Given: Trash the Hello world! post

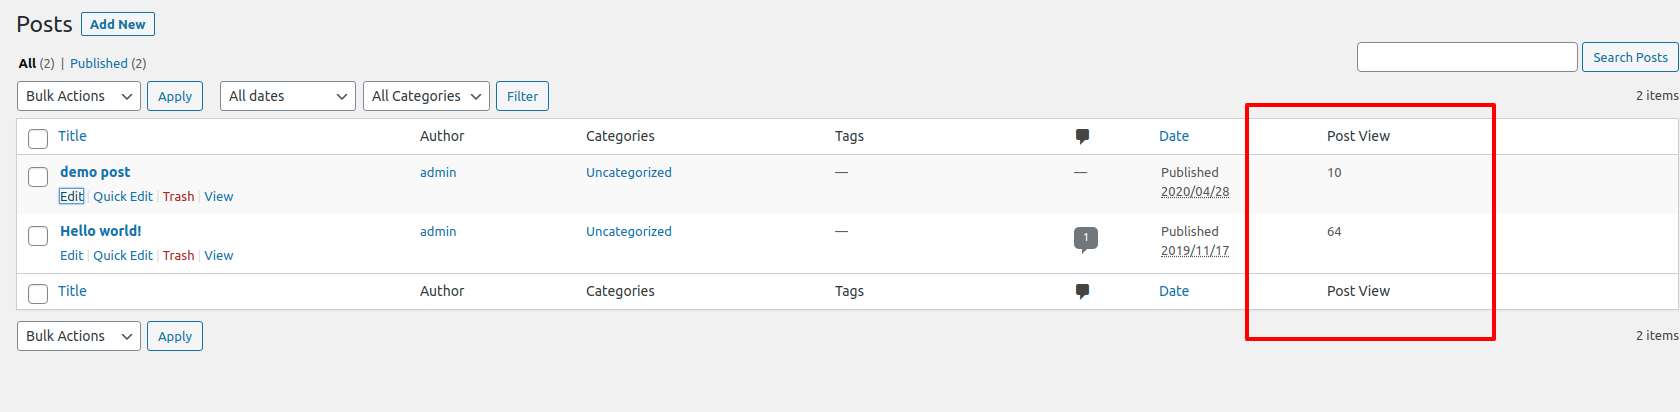Looking at the screenshot, I should coord(179,256).
